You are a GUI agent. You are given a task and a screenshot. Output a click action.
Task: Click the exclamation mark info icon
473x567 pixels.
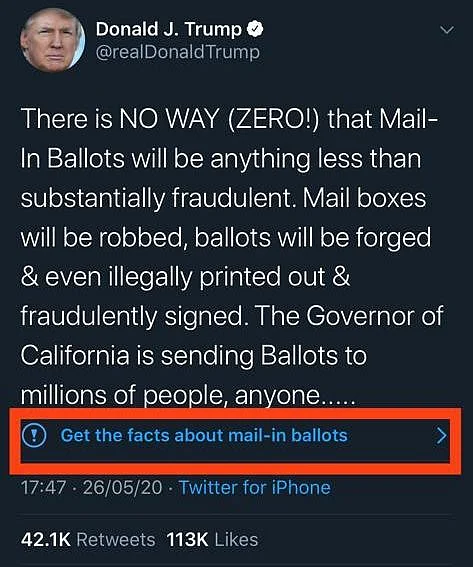click(x=34, y=436)
